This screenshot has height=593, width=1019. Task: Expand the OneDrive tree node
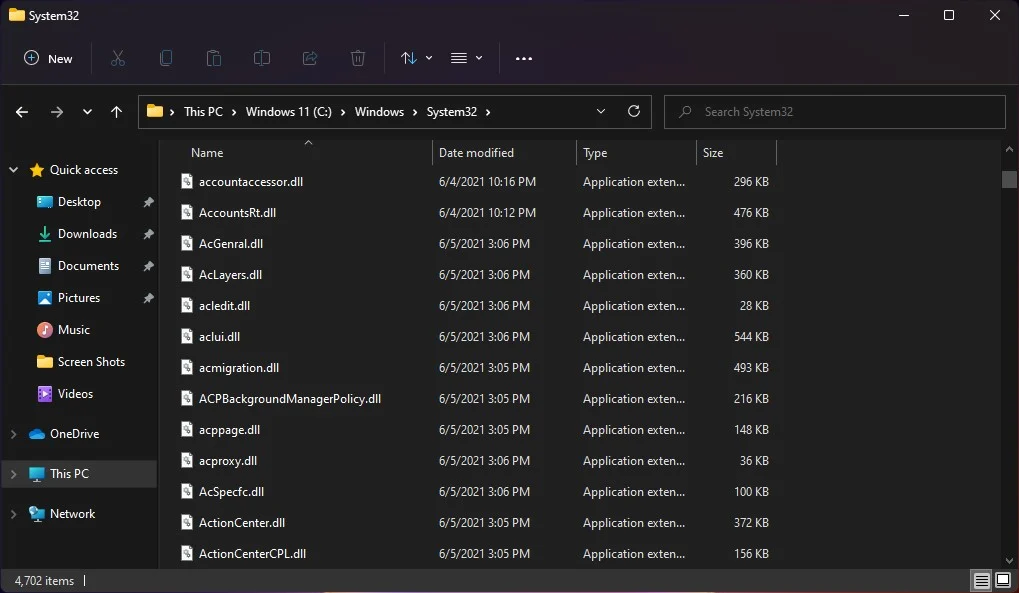pos(14,434)
